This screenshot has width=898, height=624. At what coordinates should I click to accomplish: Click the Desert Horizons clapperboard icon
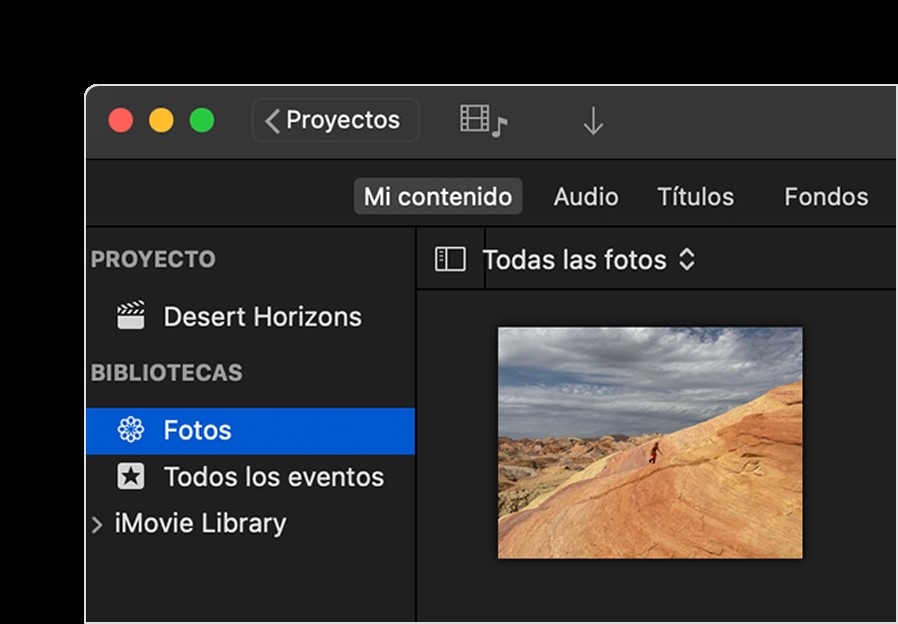(x=131, y=315)
